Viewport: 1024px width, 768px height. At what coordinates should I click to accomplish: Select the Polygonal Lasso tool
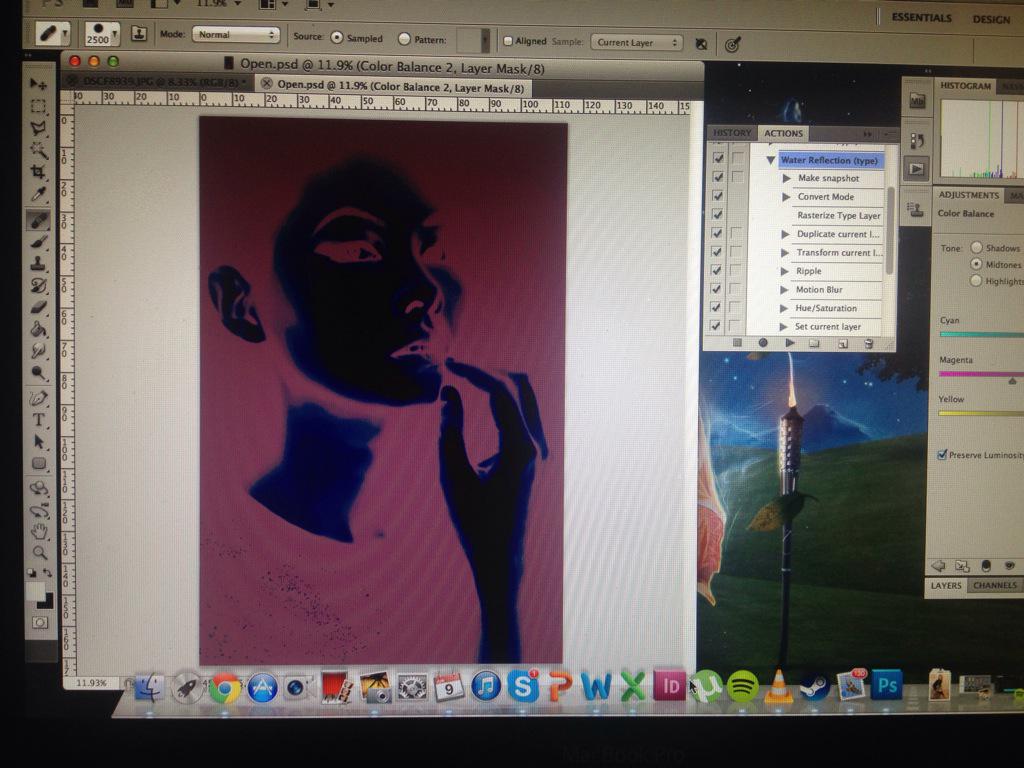[x=39, y=128]
